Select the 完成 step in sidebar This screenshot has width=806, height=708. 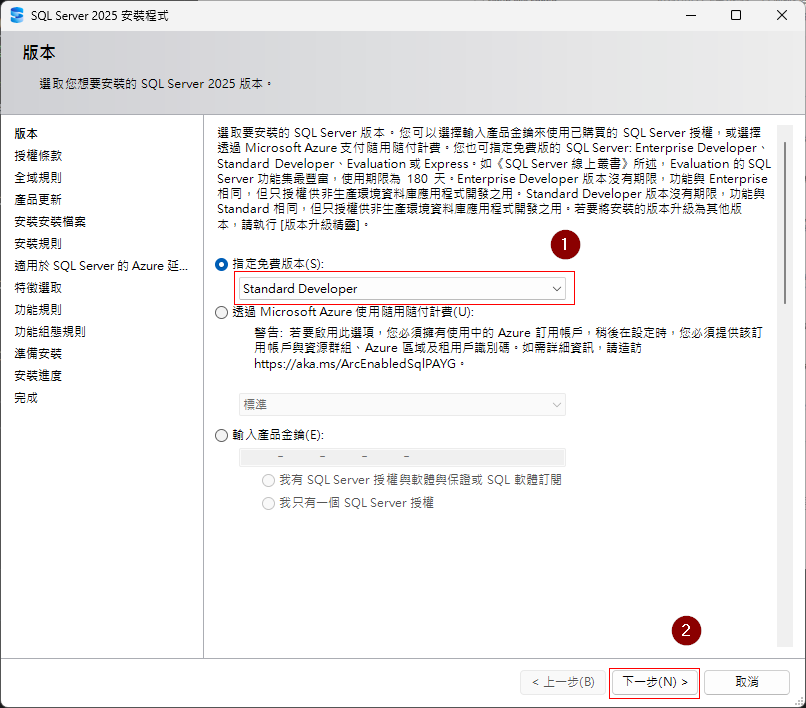(26, 398)
